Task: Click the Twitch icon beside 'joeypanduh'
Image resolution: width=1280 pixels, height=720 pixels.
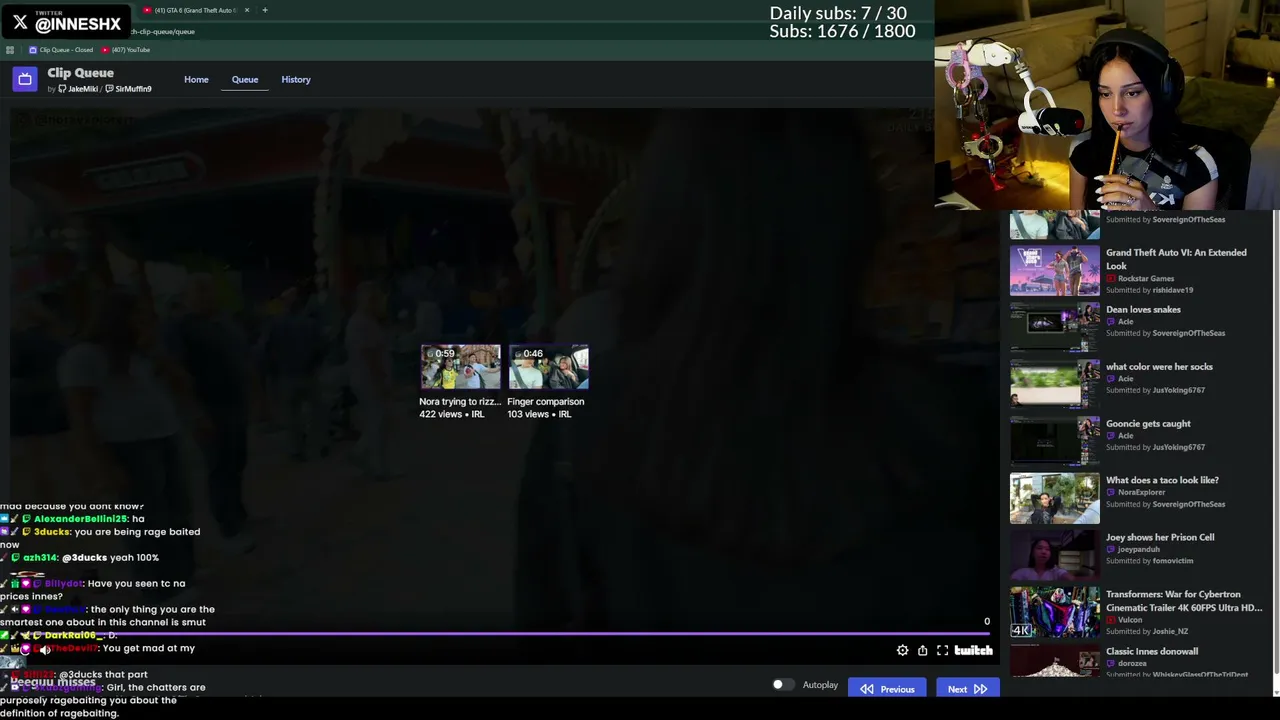Action: 1110,550
